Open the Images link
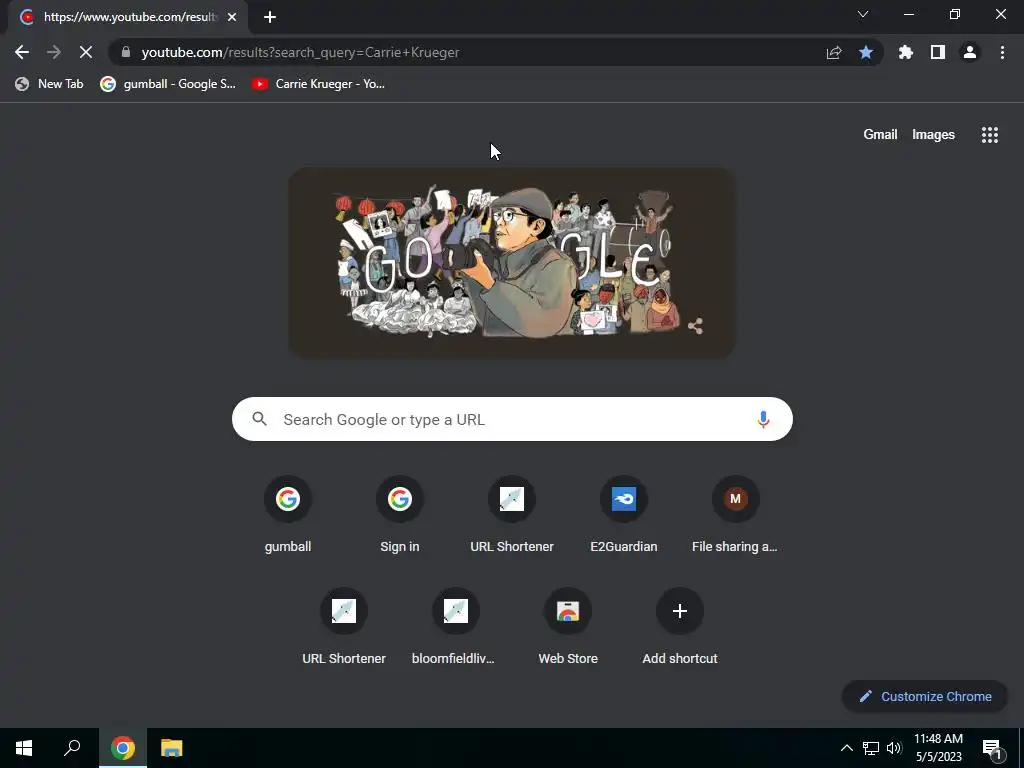This screenshot has width=1024, height=768. coord(933,135)
